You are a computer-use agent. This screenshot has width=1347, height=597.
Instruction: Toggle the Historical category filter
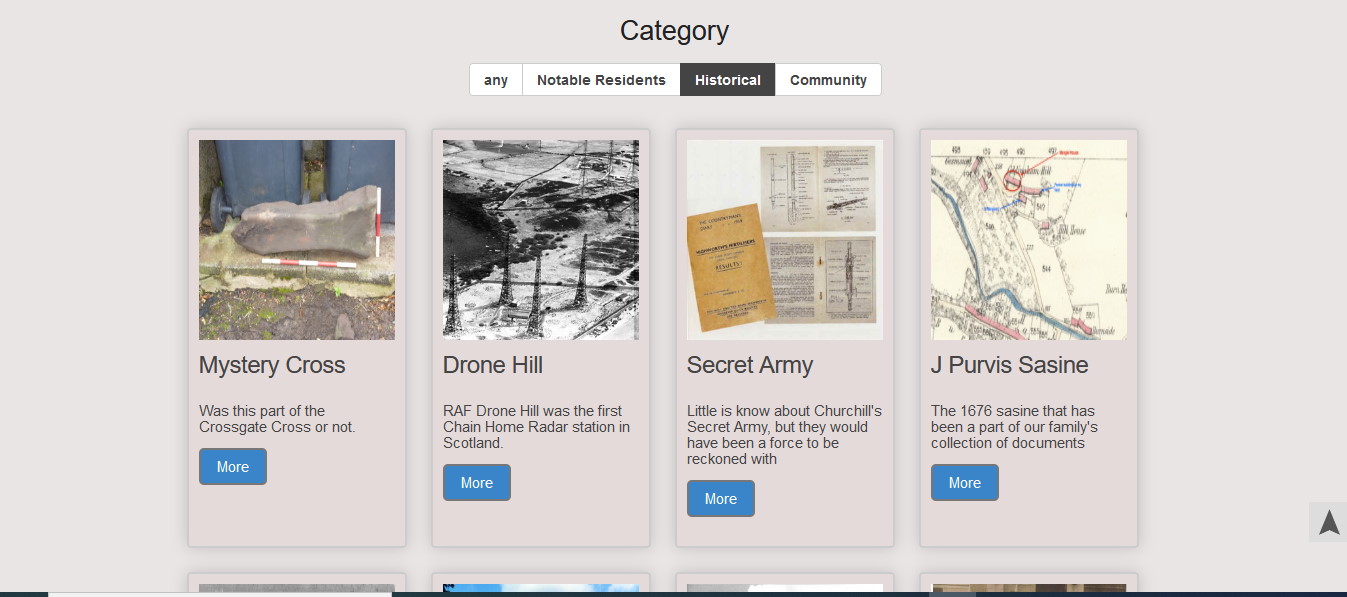point(727,80)
